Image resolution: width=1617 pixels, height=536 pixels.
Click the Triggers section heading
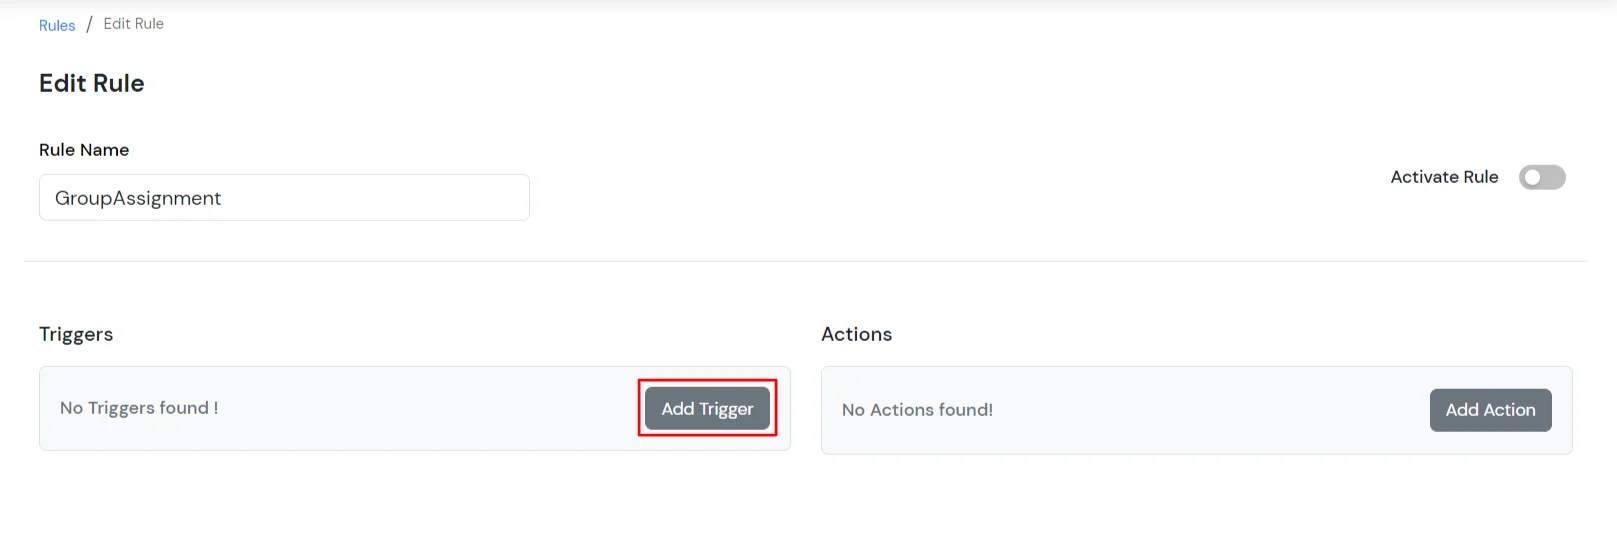click(76, 334)
